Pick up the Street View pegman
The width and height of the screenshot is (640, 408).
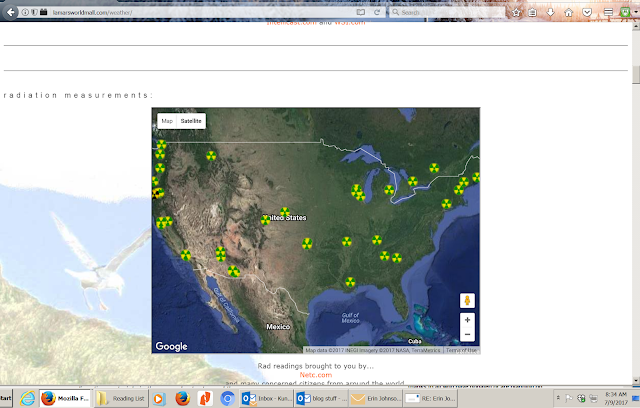[467, 301]
